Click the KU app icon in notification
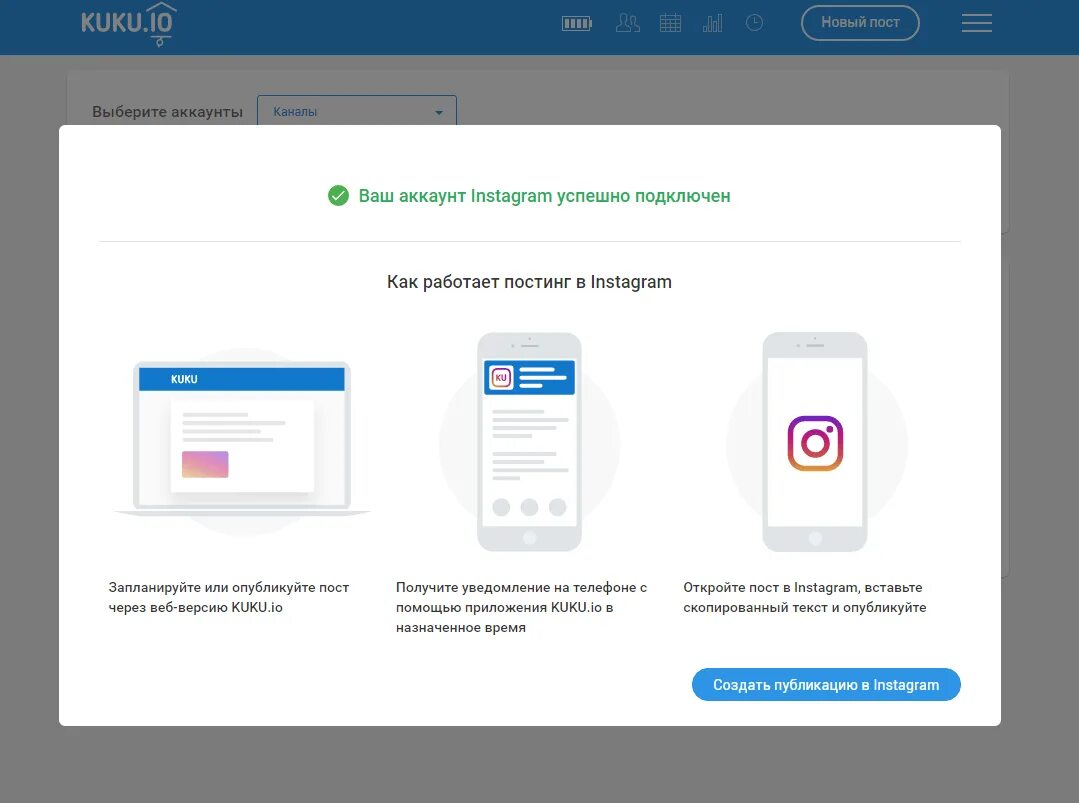This screenshot has width=1079, height=803. point(501,377)
